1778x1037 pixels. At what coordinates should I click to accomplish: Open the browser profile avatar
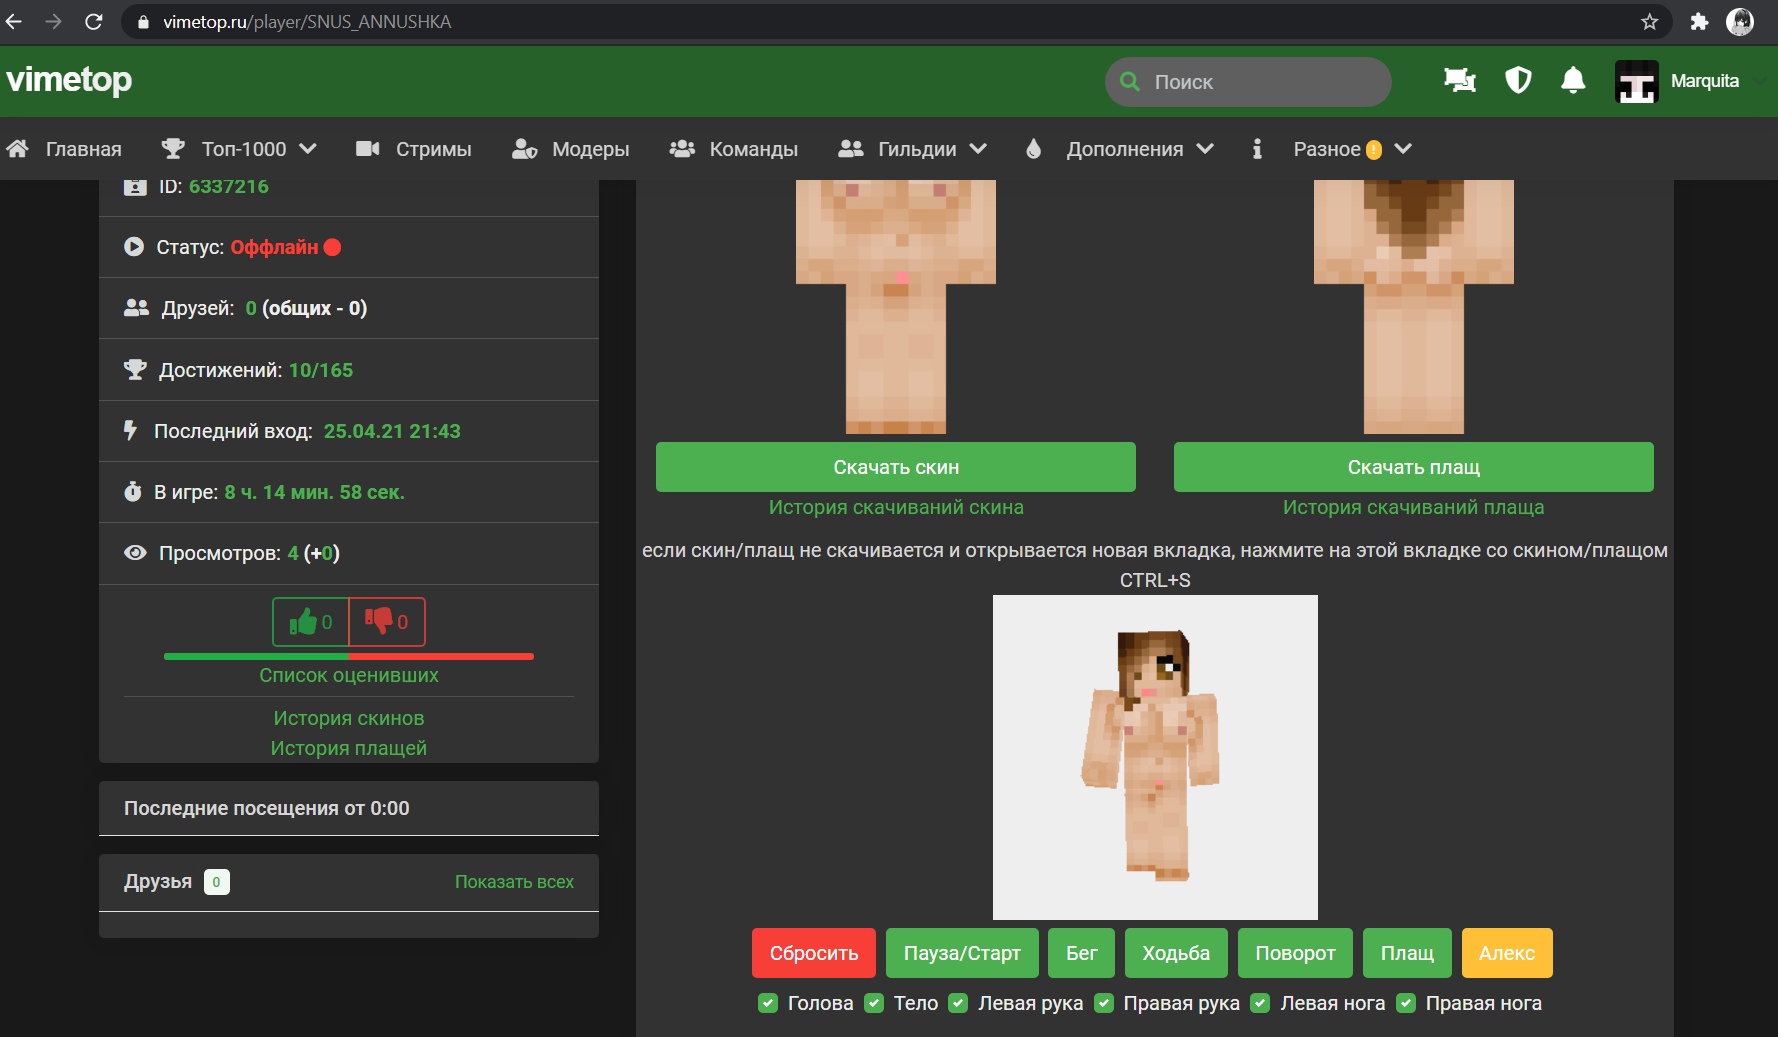(x=1741, y=21)
